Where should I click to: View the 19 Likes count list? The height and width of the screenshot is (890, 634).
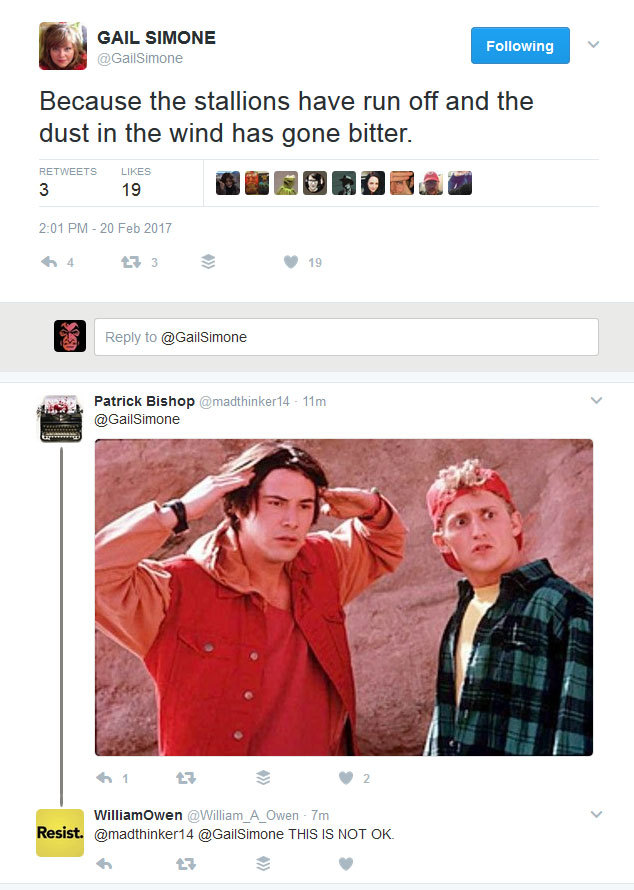tap(136, 183)
